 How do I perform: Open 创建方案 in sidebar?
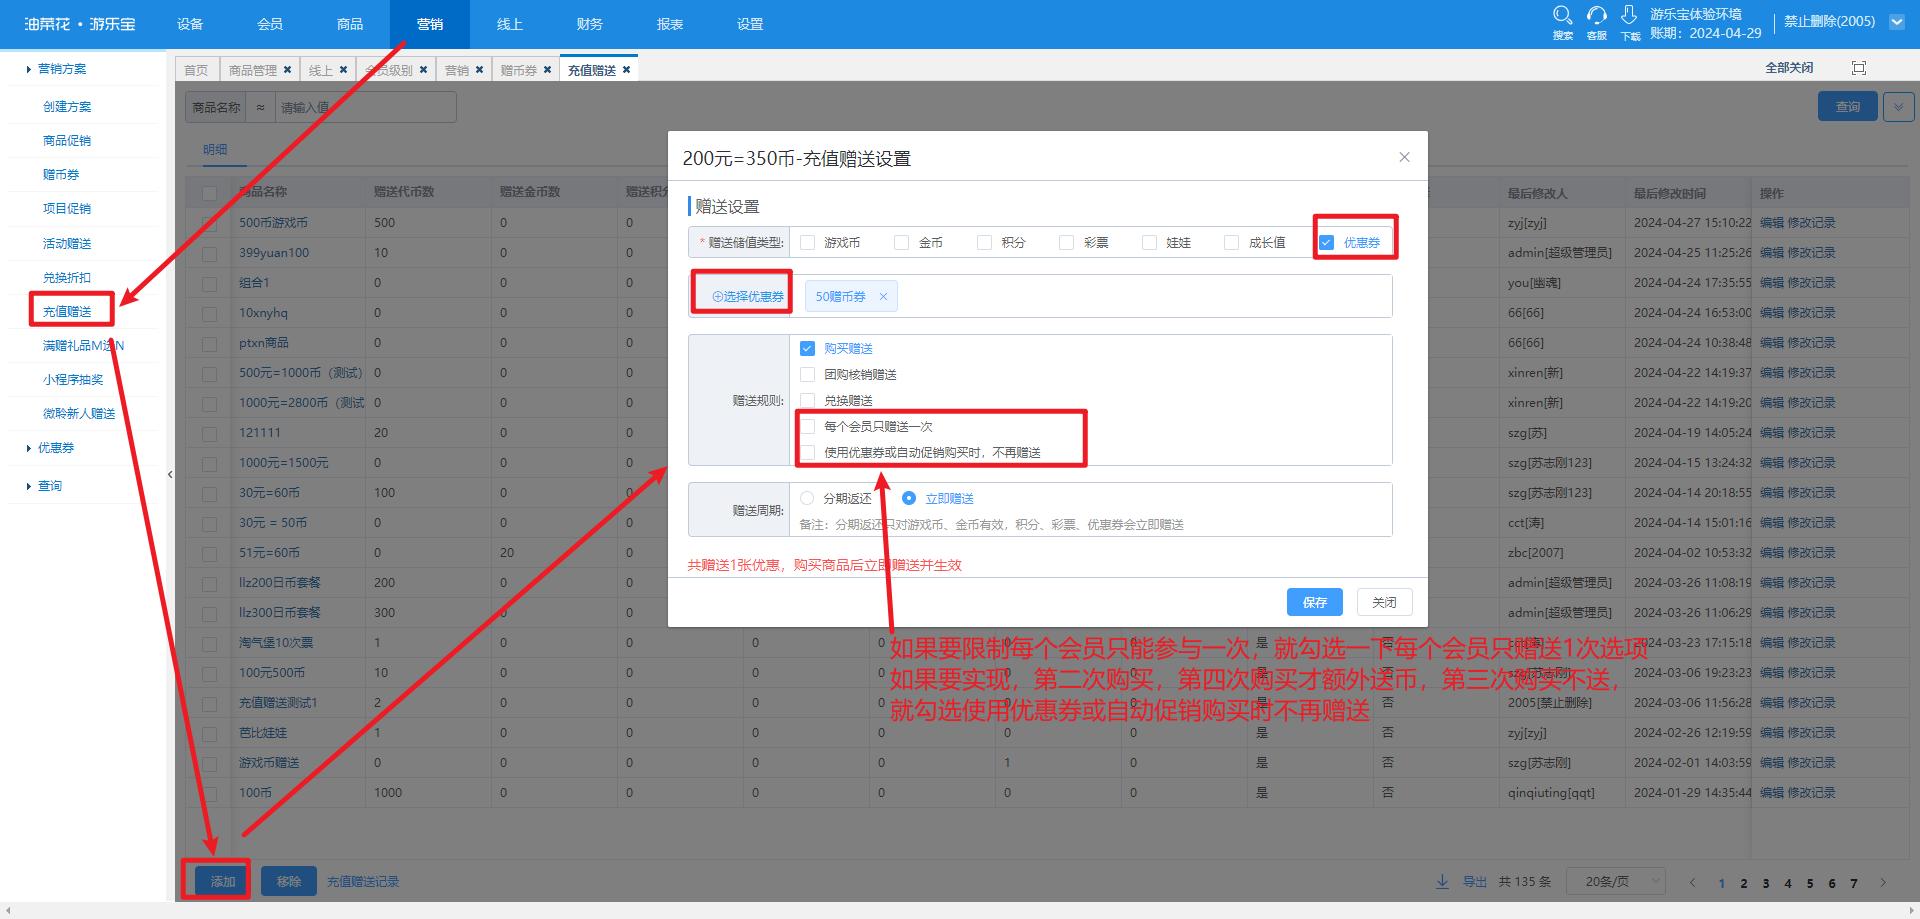[x=67, y=107]
